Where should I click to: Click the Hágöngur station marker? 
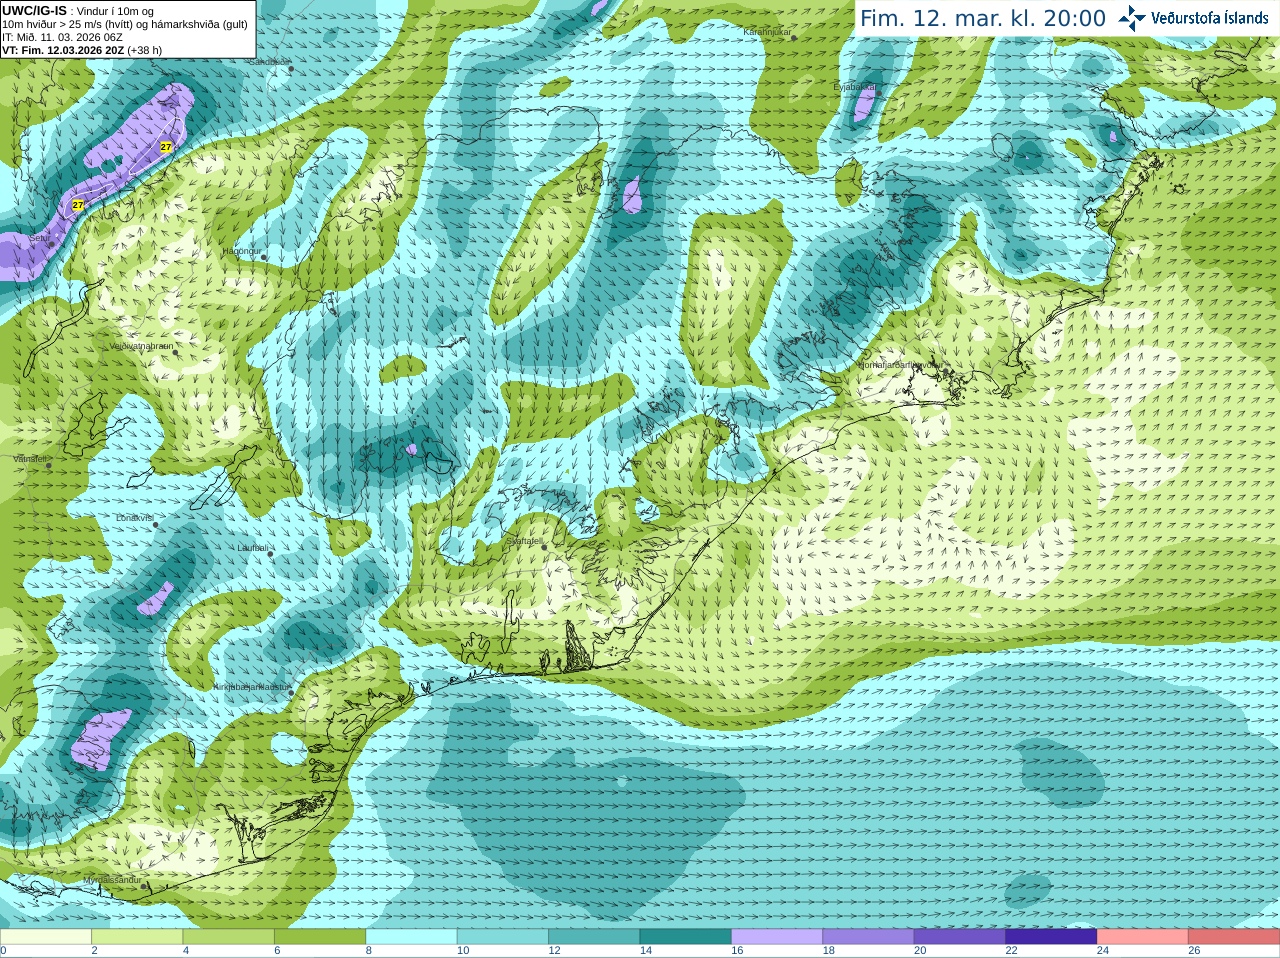pyautogui.click(x=264, y=257)
